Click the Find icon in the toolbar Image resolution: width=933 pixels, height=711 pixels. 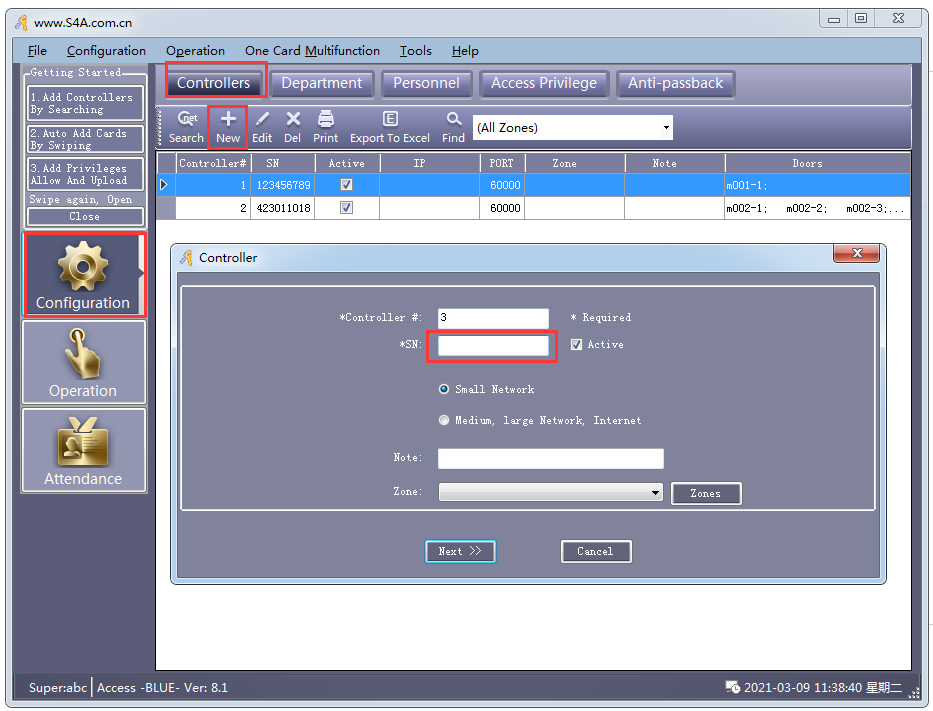coord(453,125)
